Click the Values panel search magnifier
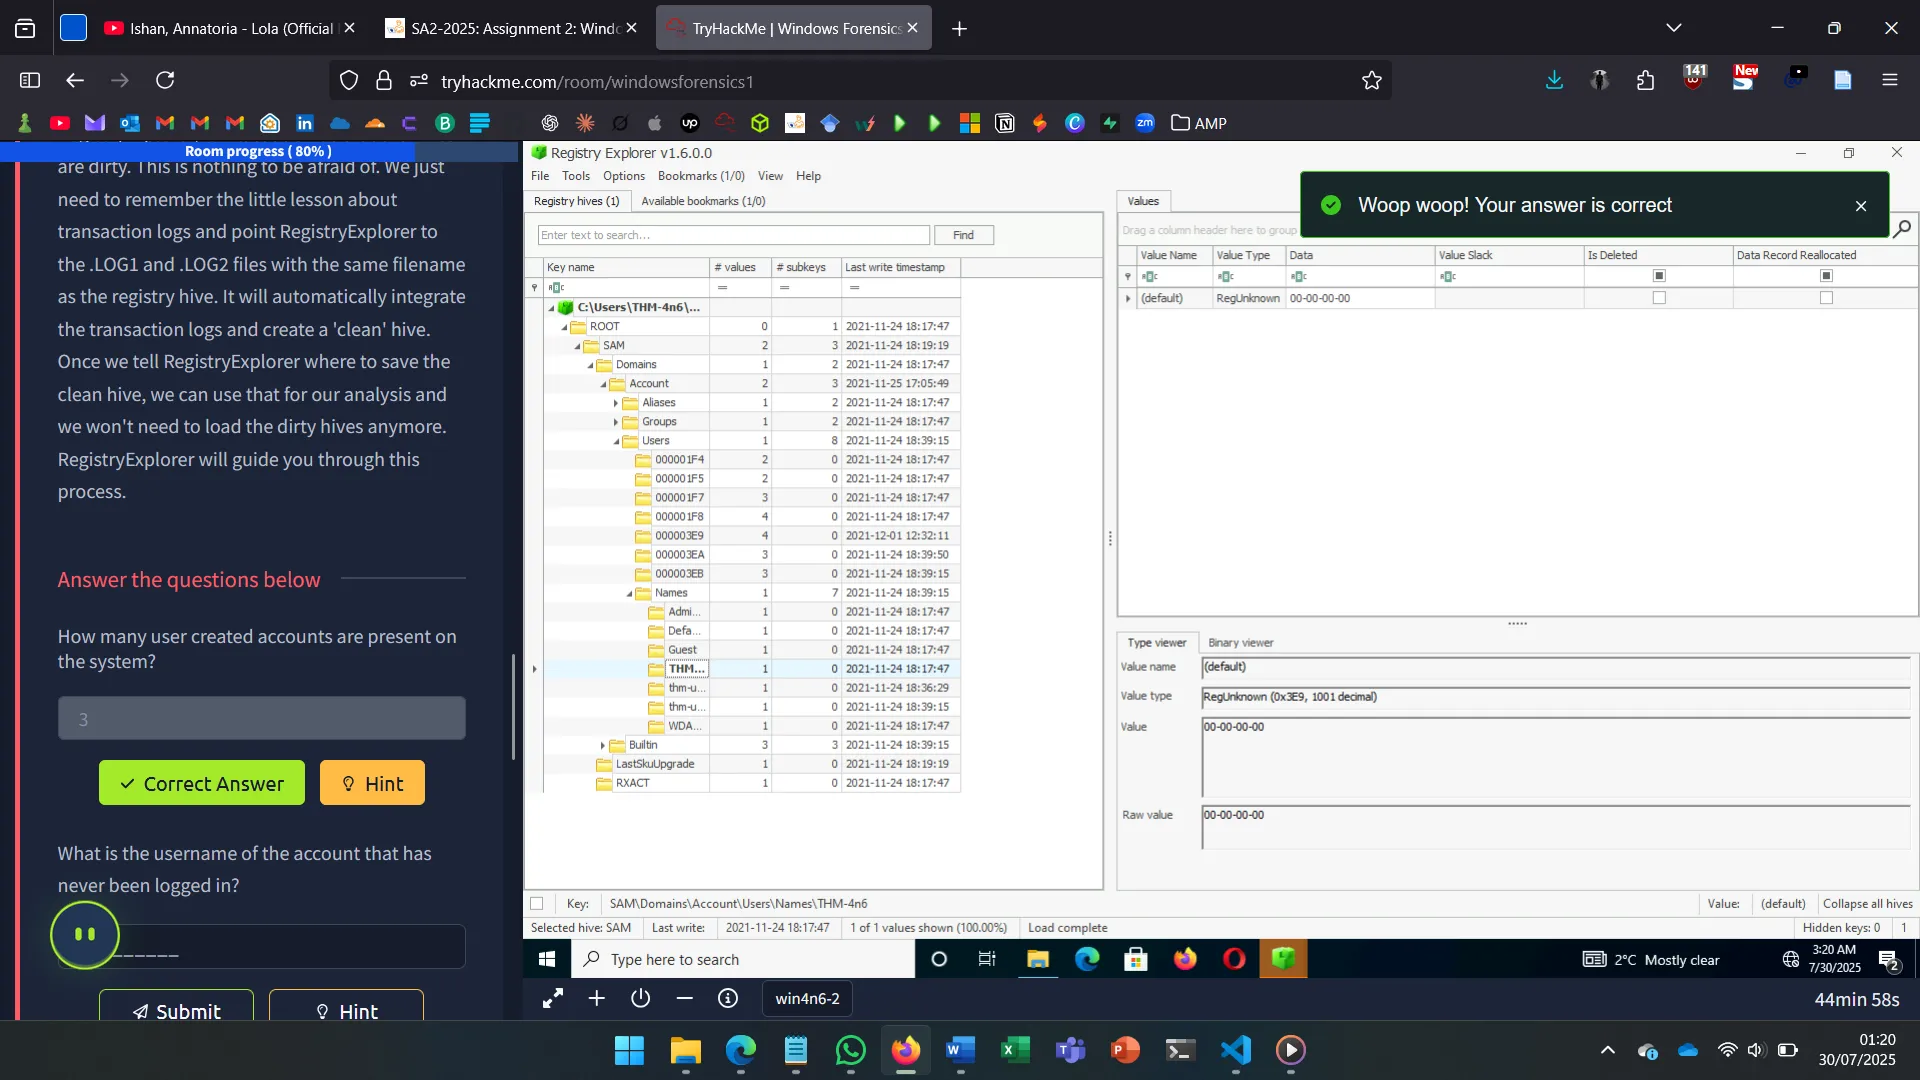This screenshot has width=1920, height=1080. click(x=1902, y=229)
